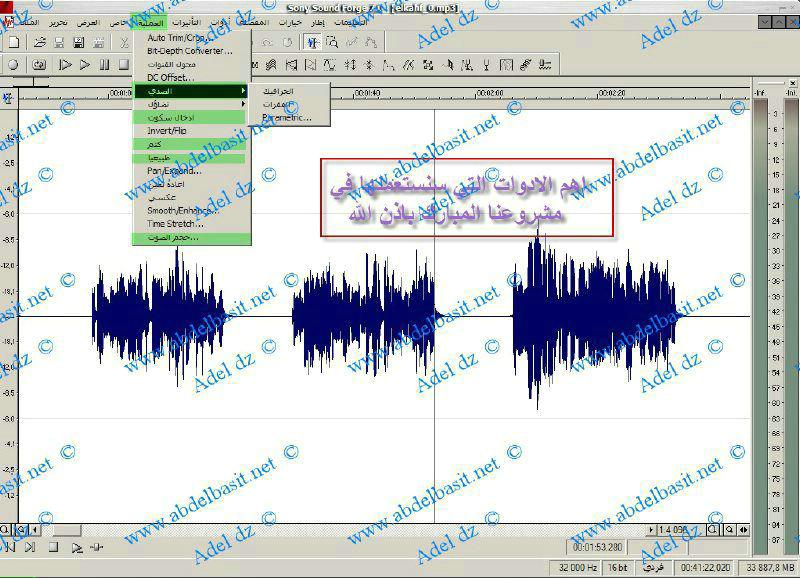The width and height of the screenshot is (800, 578).
Task: Open the تحرير menu in menu bar
Action: click(58, 23)
